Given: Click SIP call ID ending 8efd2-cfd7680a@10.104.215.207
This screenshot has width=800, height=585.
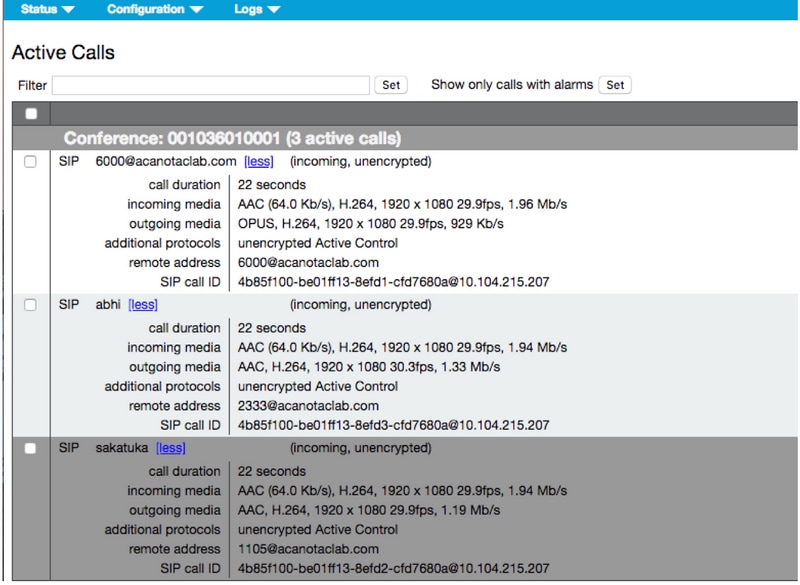Looking at the screenshot, I should tap(393, 569).
